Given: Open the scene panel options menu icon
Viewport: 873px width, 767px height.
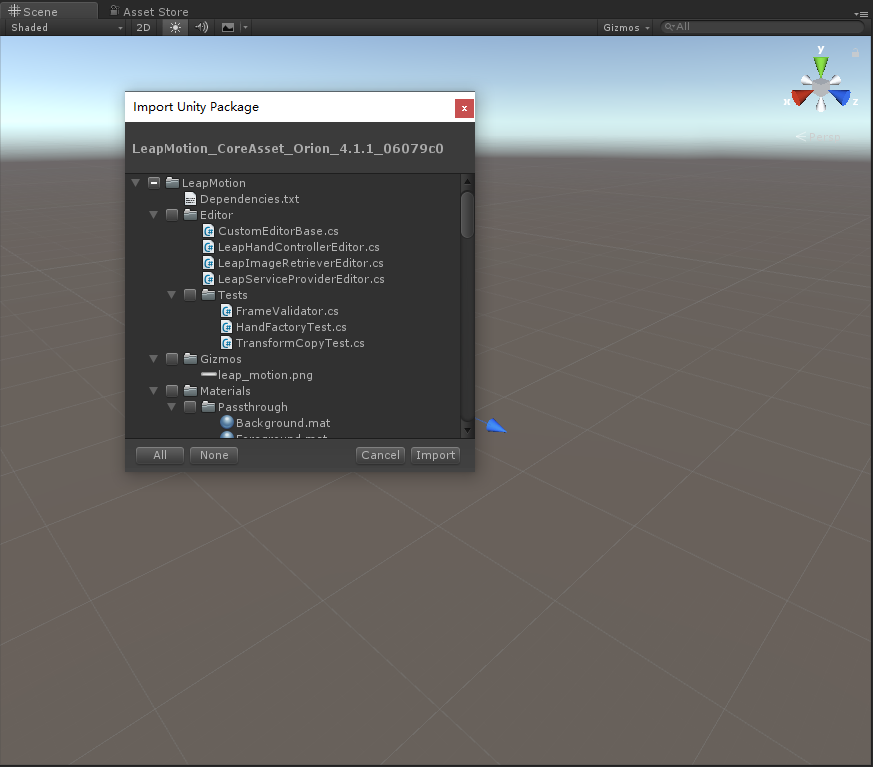Looking at the screenshot, I should 860,13.
